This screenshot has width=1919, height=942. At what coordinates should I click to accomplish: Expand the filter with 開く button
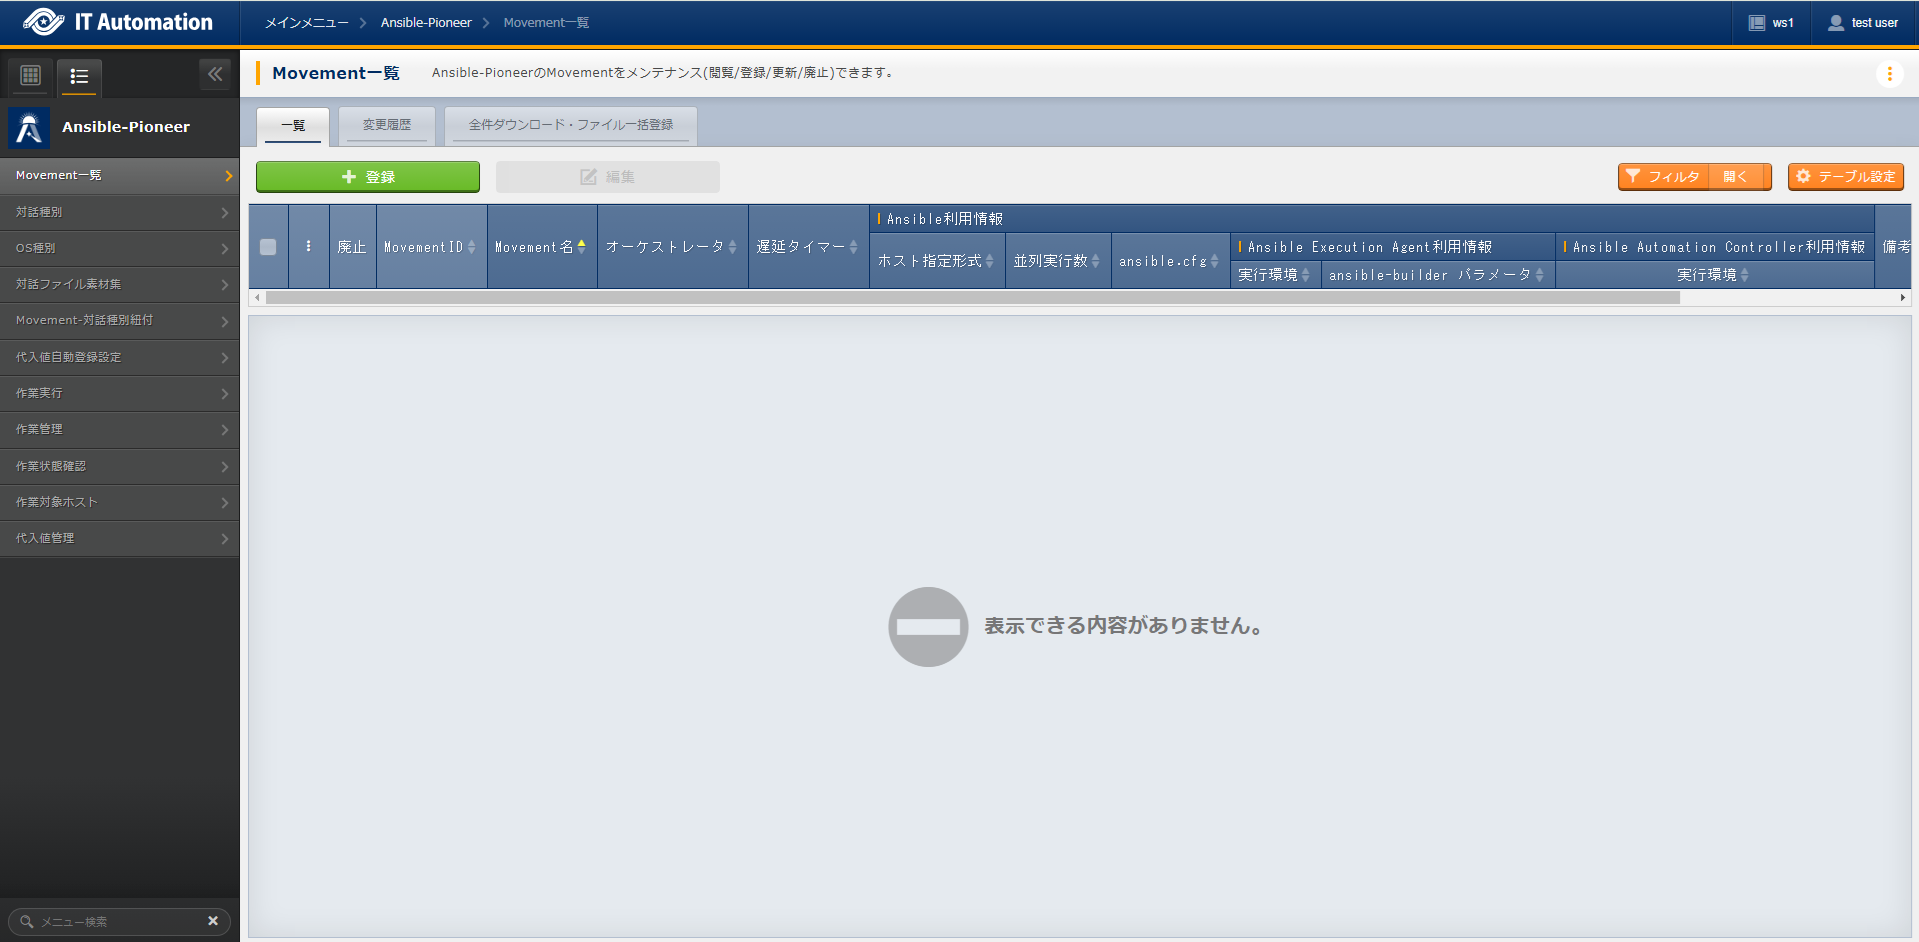[x=1739, y=177]
